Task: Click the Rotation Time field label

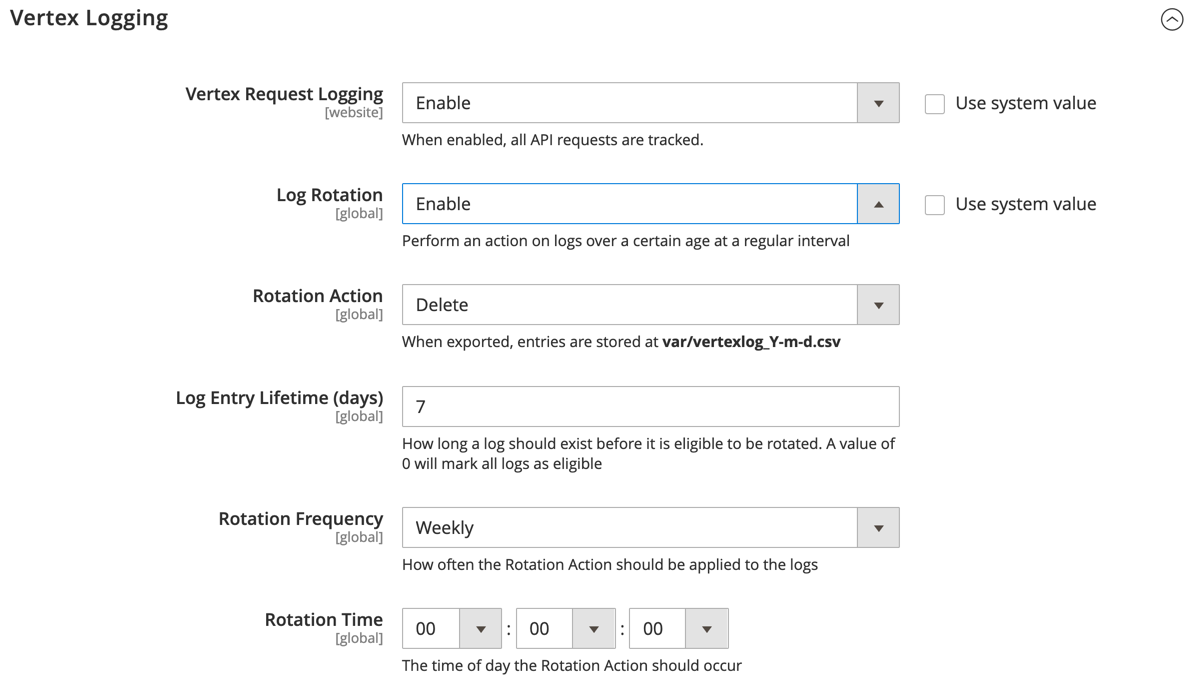Action: pyautogui.click(x=324, y=620)
